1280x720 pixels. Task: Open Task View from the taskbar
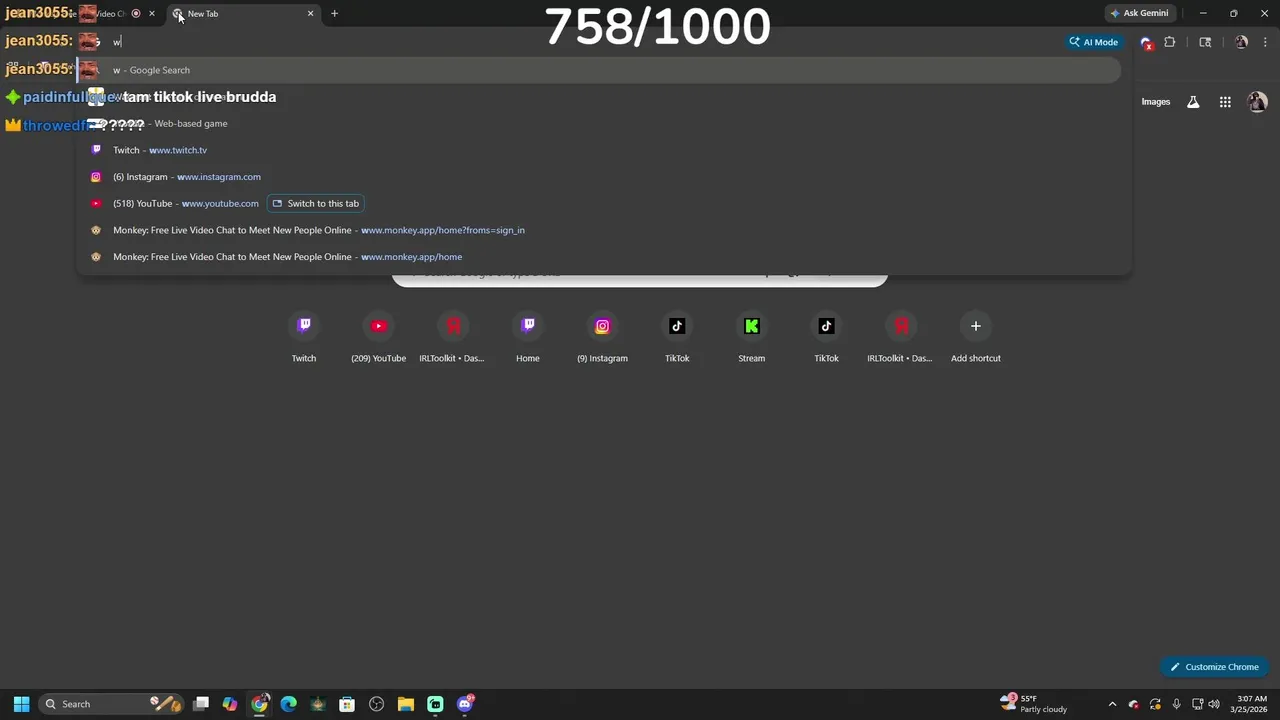[201, 704]
